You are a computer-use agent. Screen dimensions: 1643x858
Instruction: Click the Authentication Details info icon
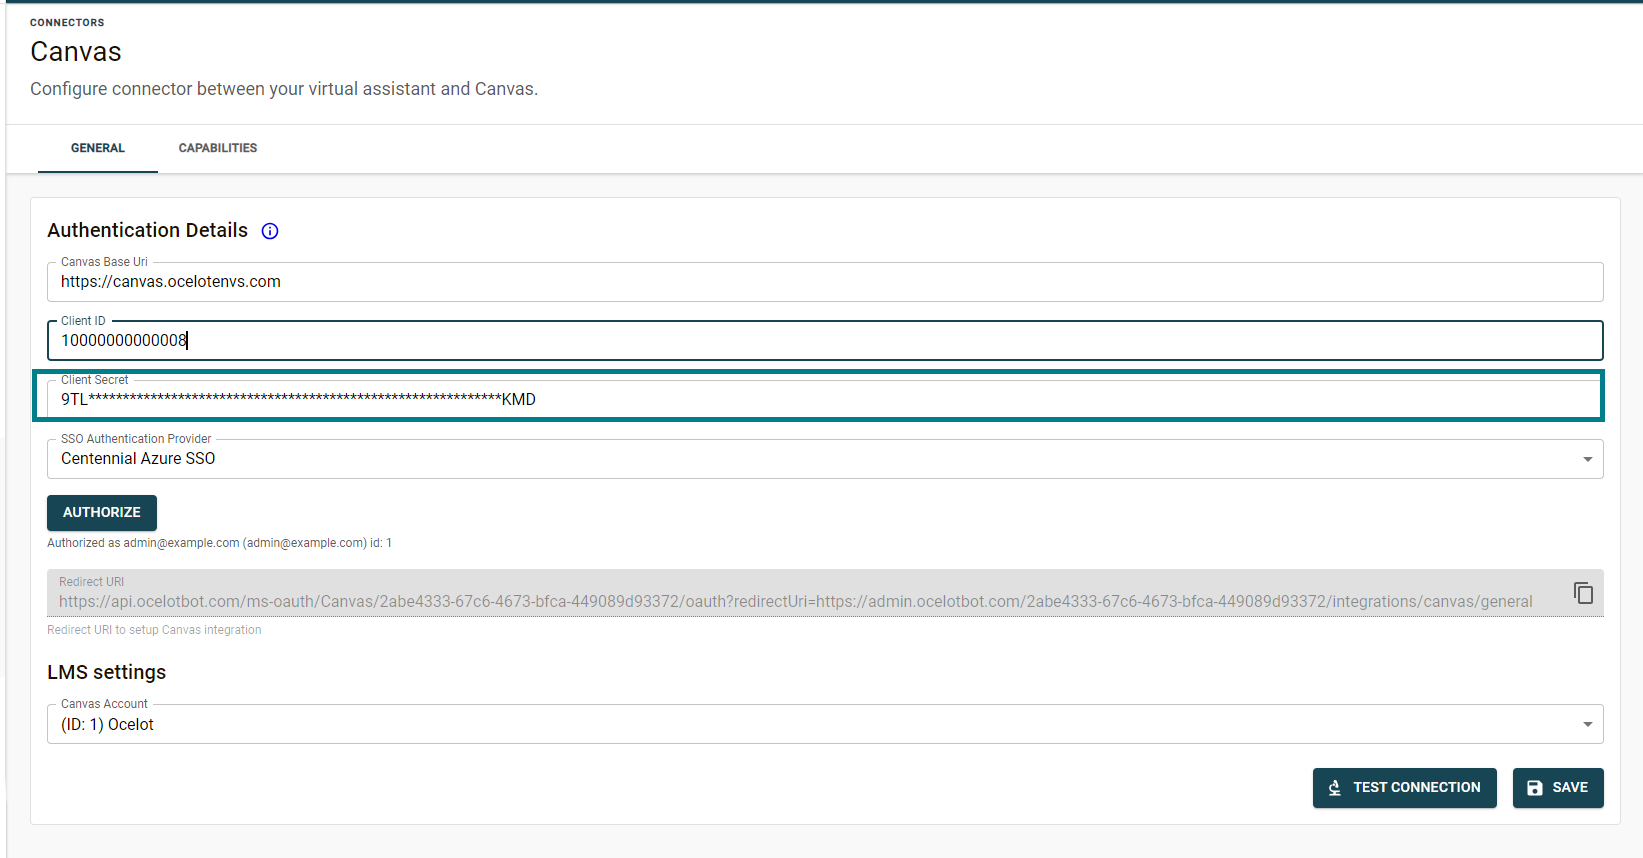(x=270, y=231)
